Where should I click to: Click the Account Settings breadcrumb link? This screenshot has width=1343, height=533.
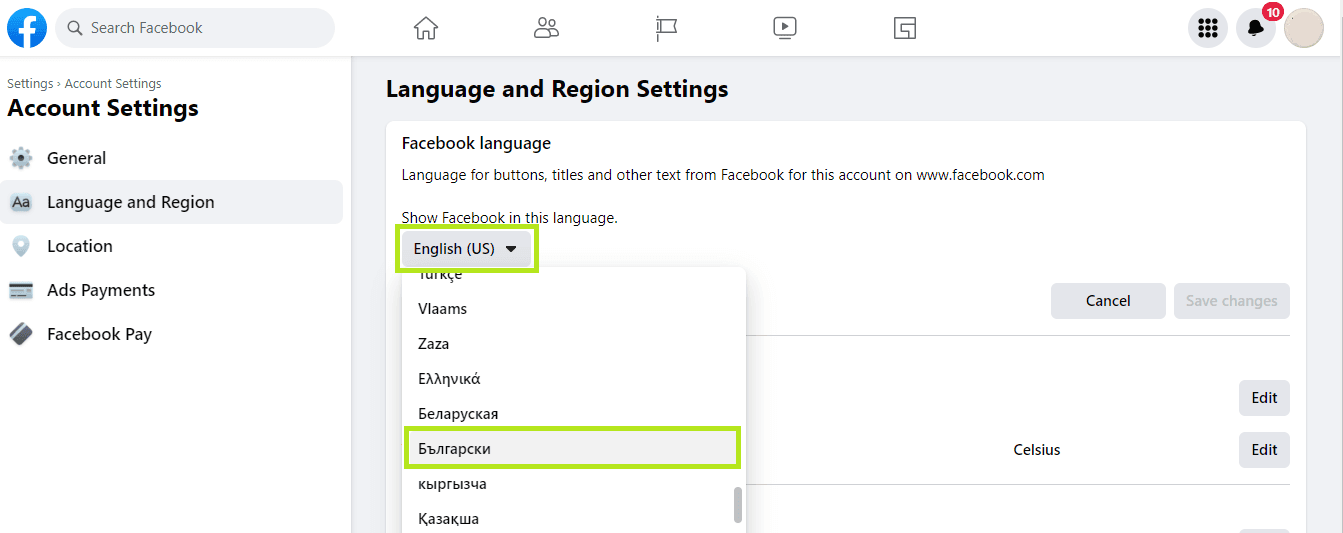coord(113,84)
